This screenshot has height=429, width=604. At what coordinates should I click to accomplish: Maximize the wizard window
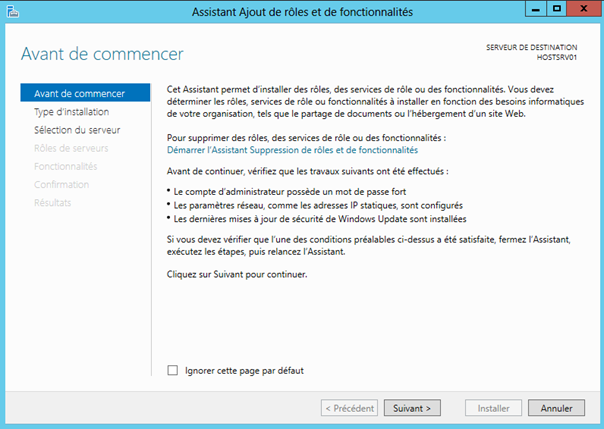tap(553, 10)
